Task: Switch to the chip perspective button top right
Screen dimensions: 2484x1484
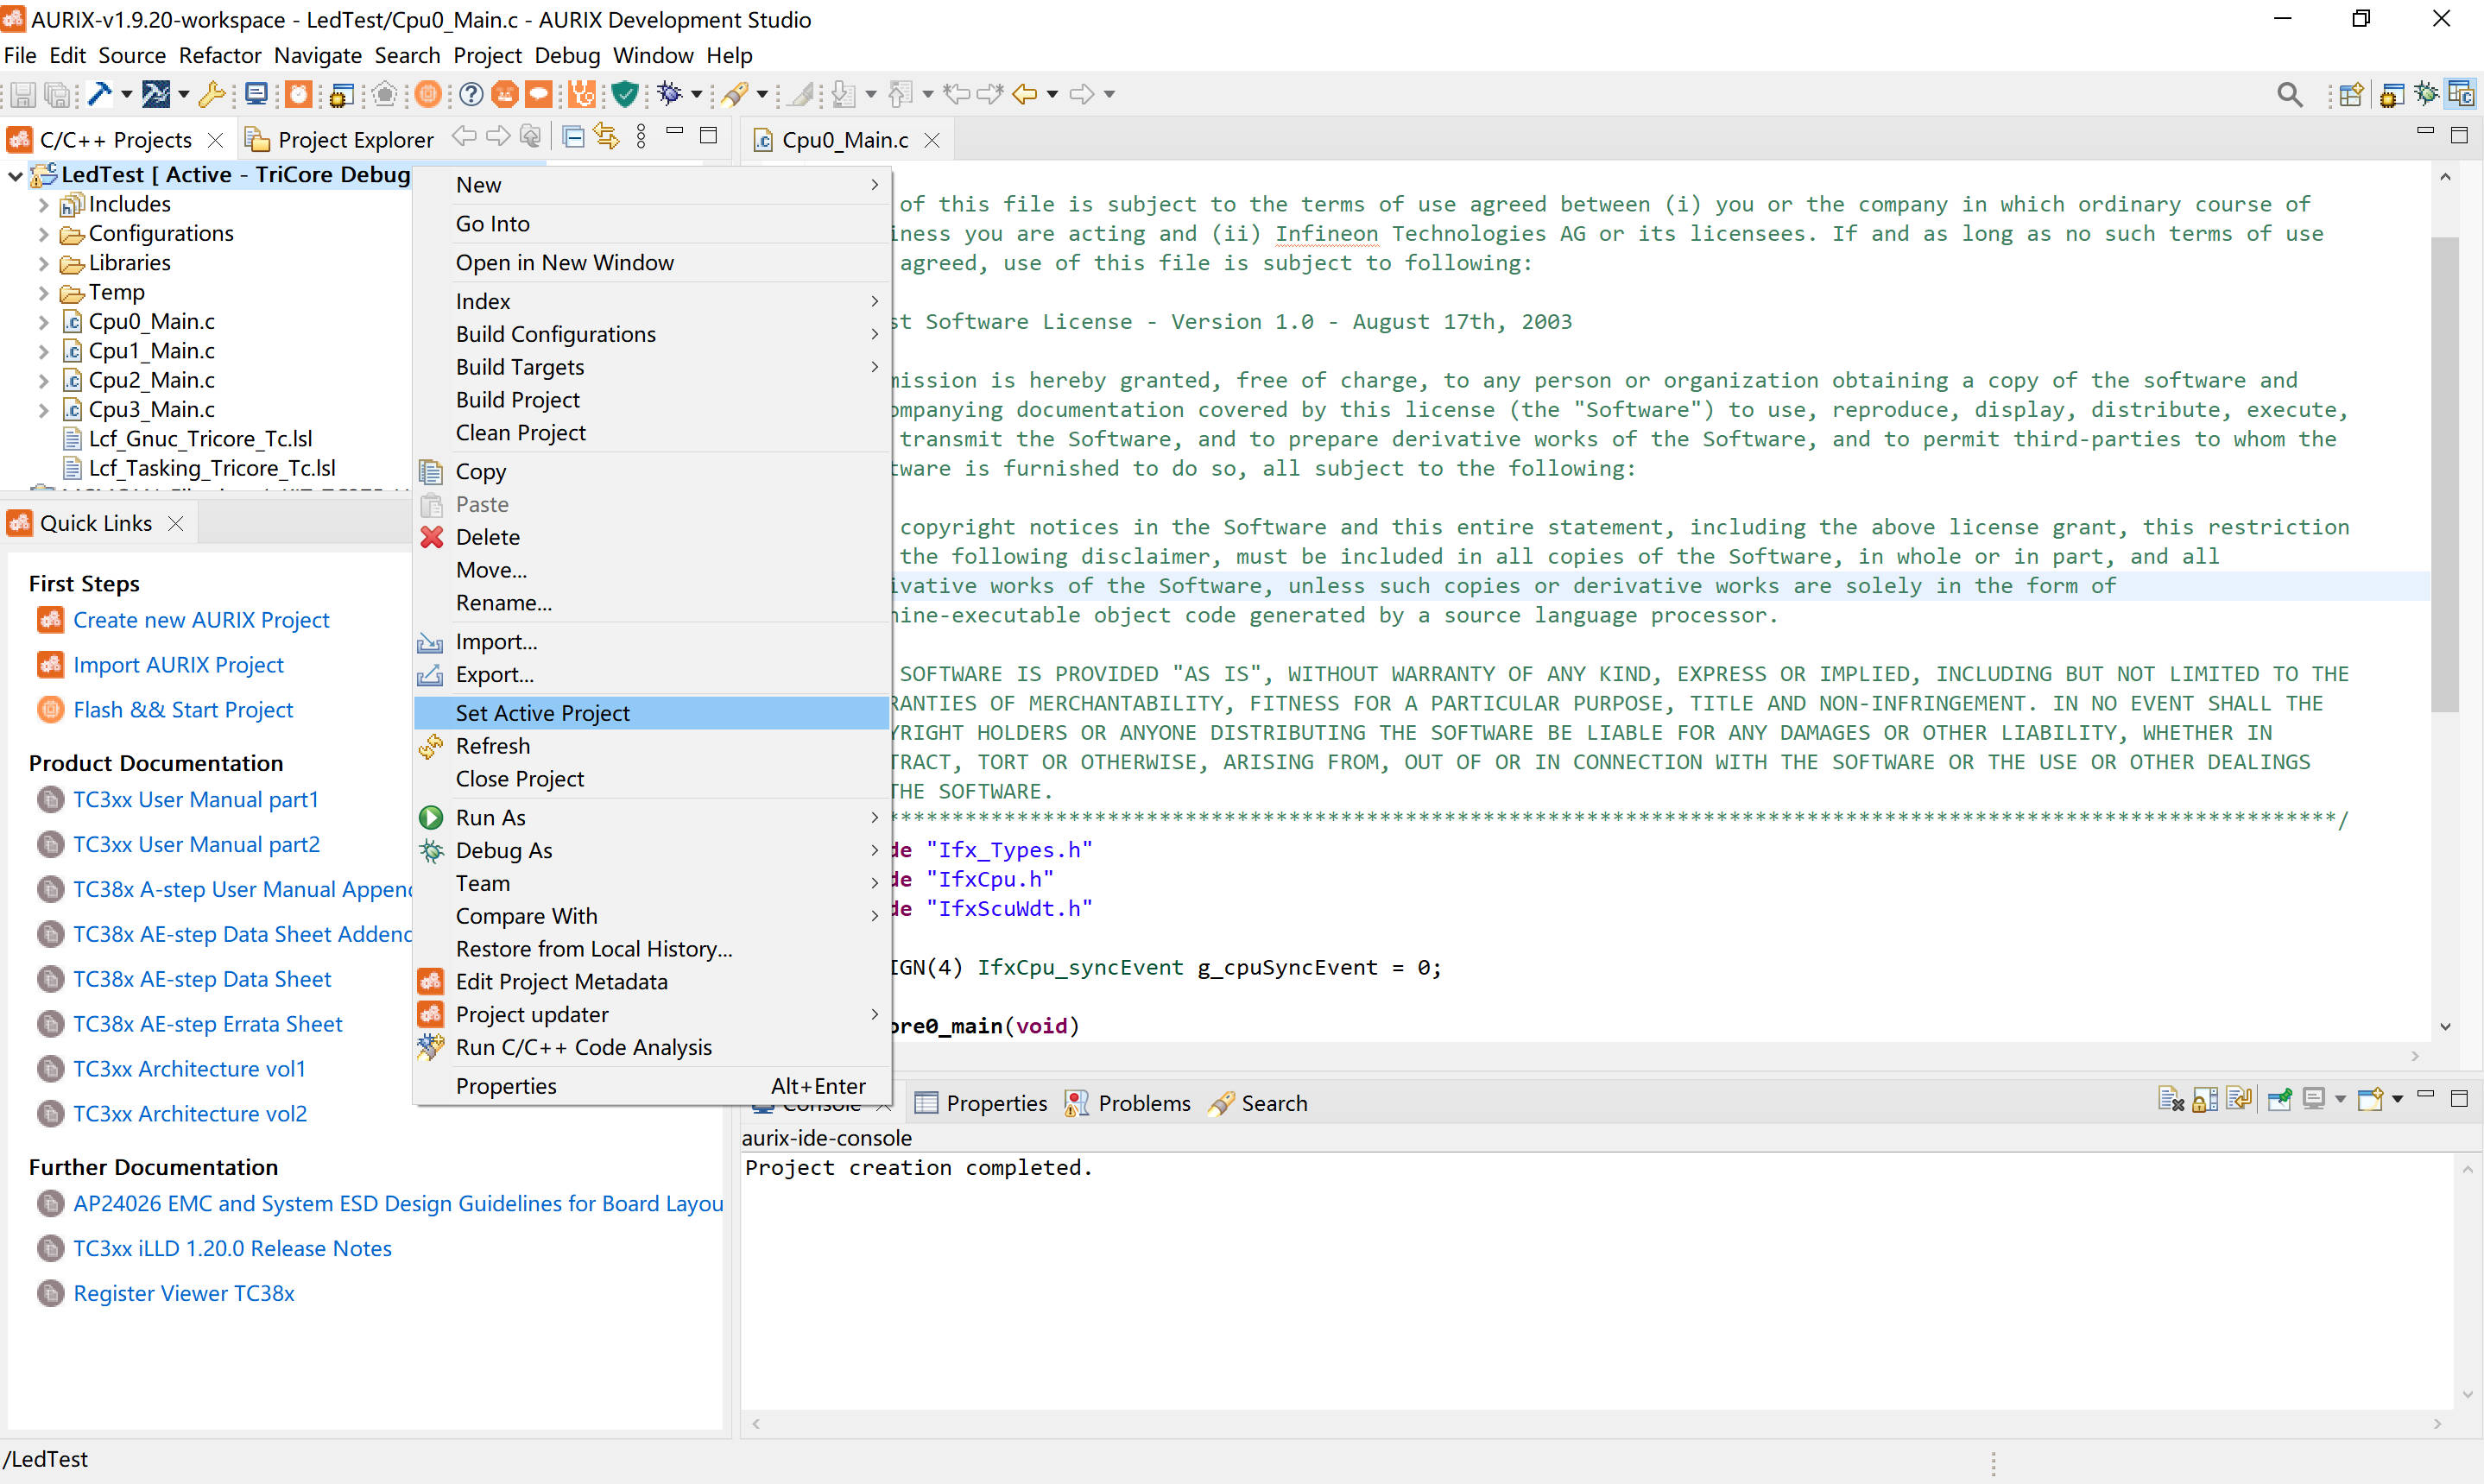Action: 2391,94
